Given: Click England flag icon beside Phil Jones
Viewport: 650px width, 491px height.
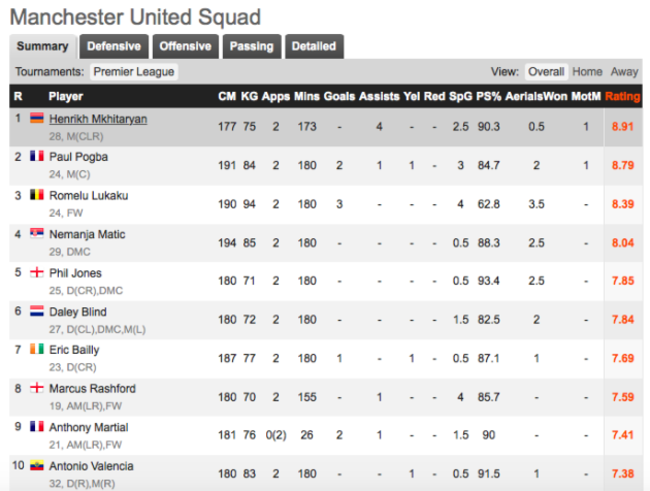Looking at the screenshot, I should tap(37, 273).
